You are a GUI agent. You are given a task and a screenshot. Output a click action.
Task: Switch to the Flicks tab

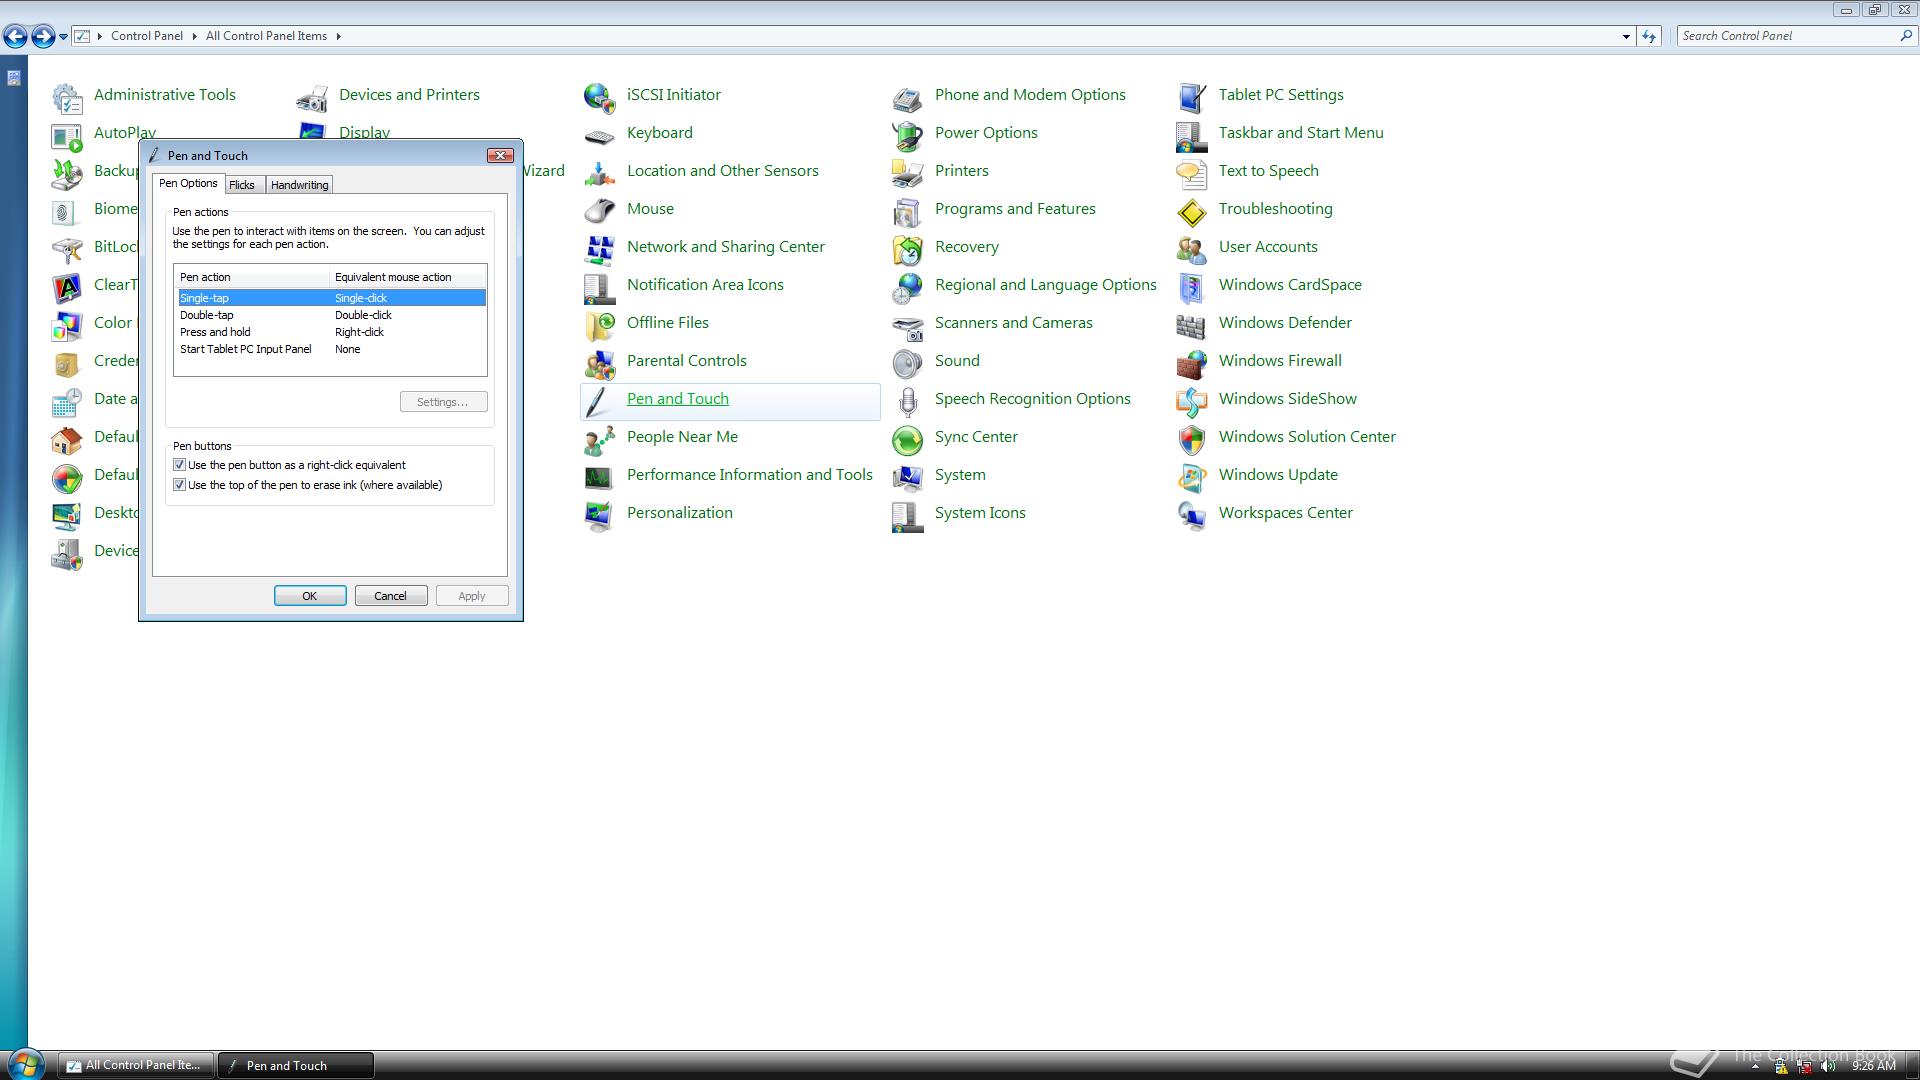point(242,185)
